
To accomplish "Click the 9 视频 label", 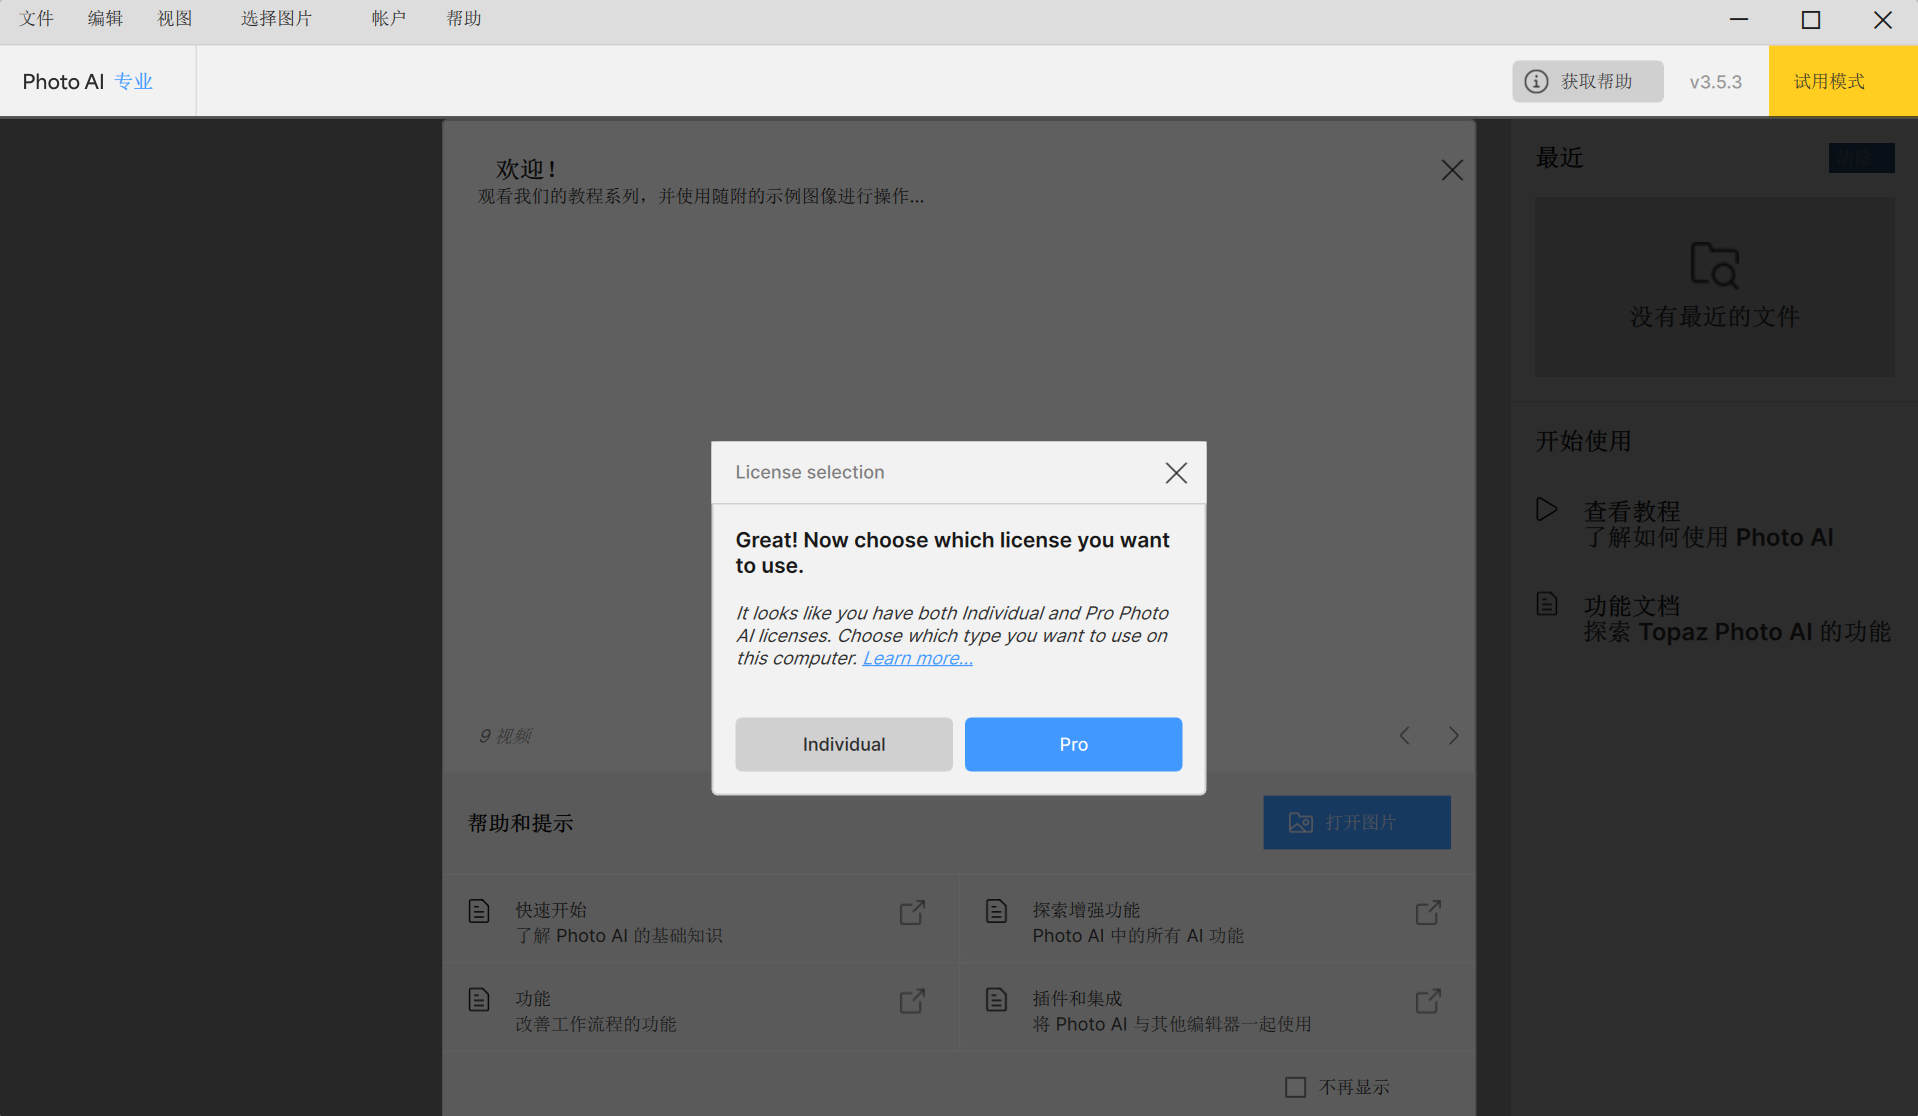I will click(x=505, y=736).
